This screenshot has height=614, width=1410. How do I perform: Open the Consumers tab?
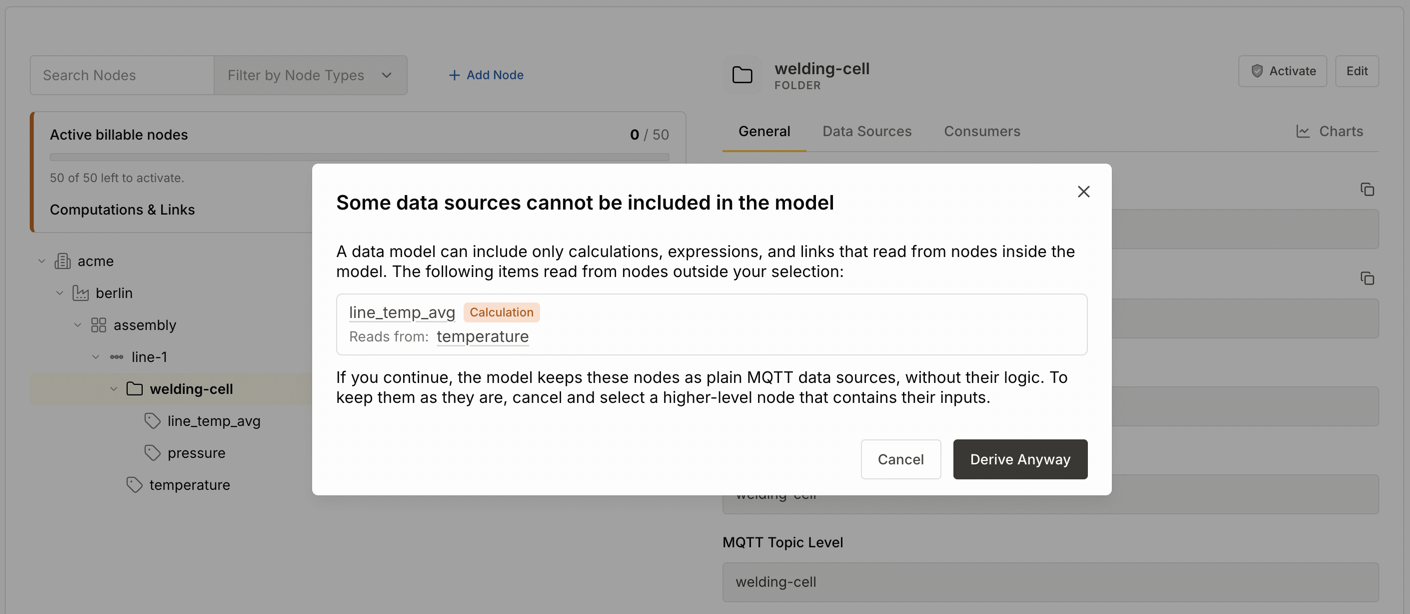point(982,132)
